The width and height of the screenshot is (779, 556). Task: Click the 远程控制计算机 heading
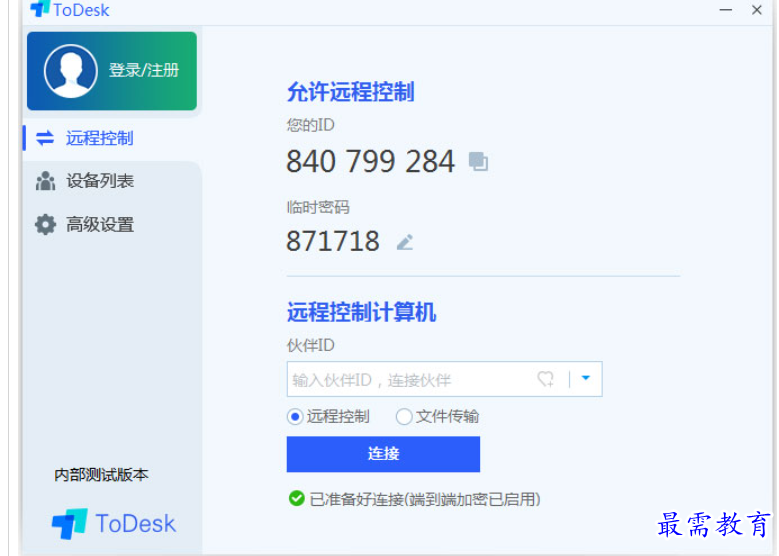click(x=361, y=313)
